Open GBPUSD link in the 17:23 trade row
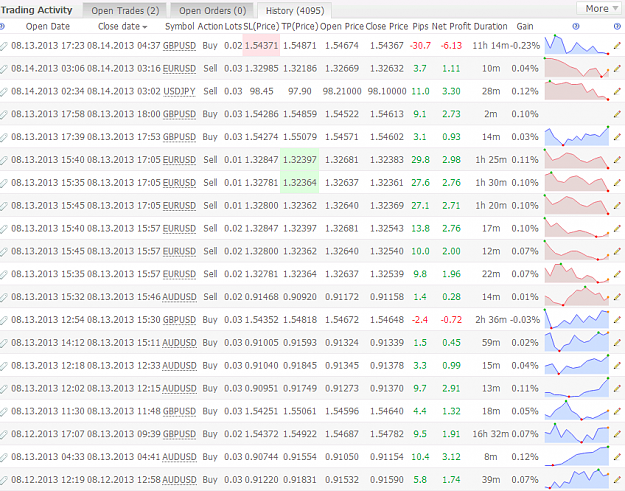This screenshot has width=625, height=491. tap(179, 46)
